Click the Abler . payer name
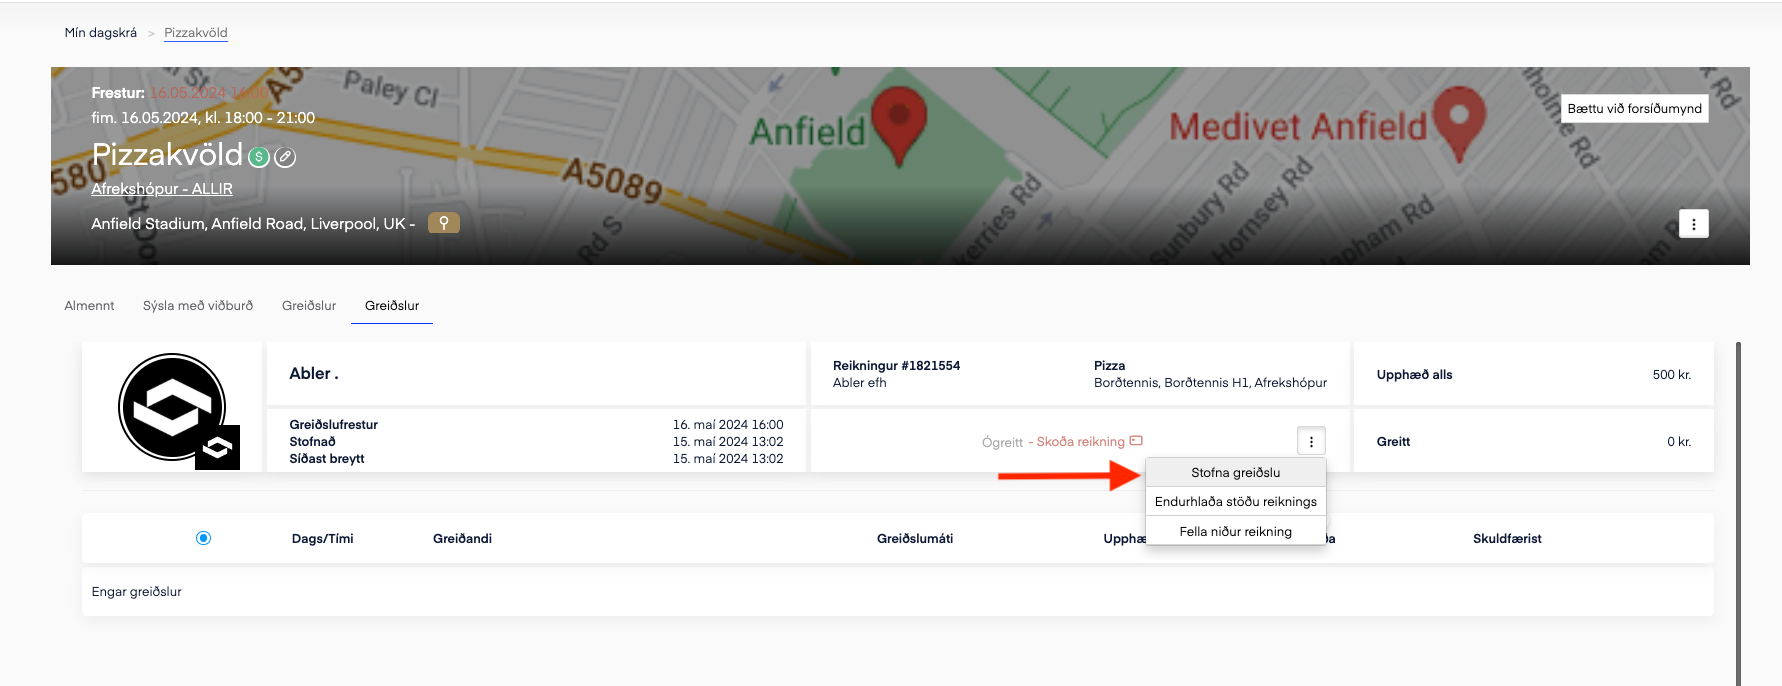Viewport: 1782px width, 686px height. tap(314, 373)
